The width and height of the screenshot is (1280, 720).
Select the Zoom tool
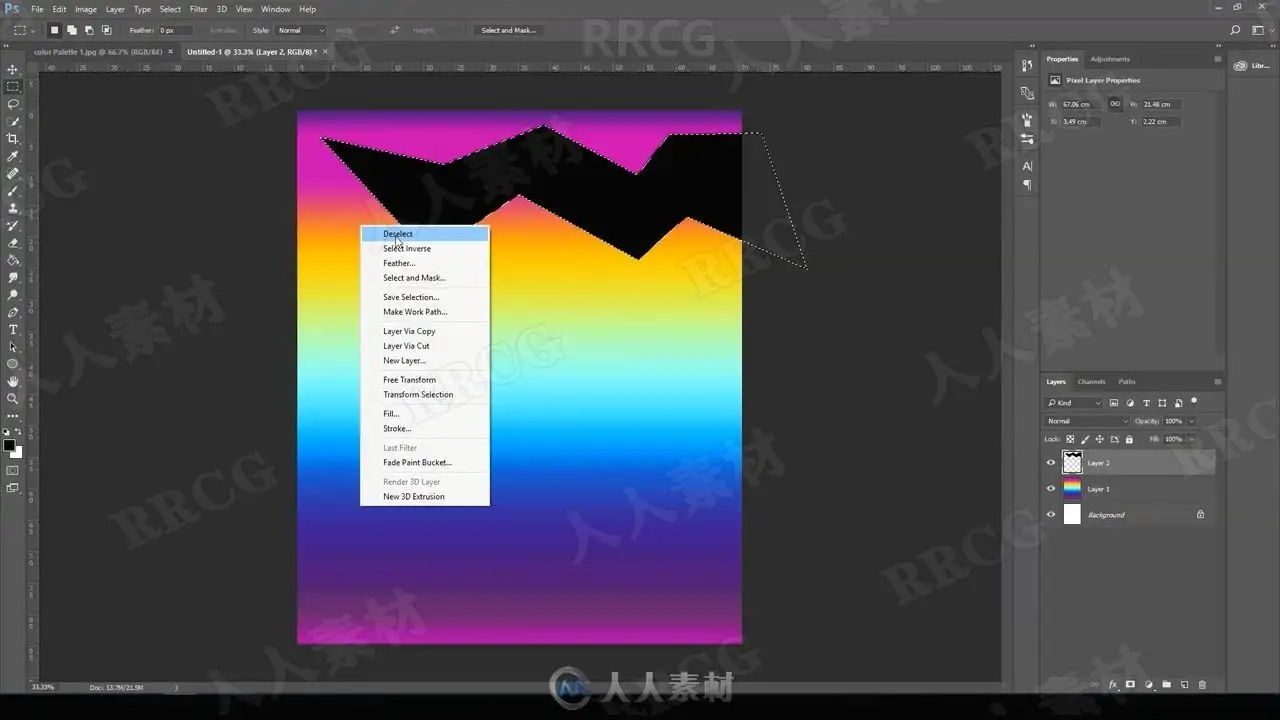(13, 398)
